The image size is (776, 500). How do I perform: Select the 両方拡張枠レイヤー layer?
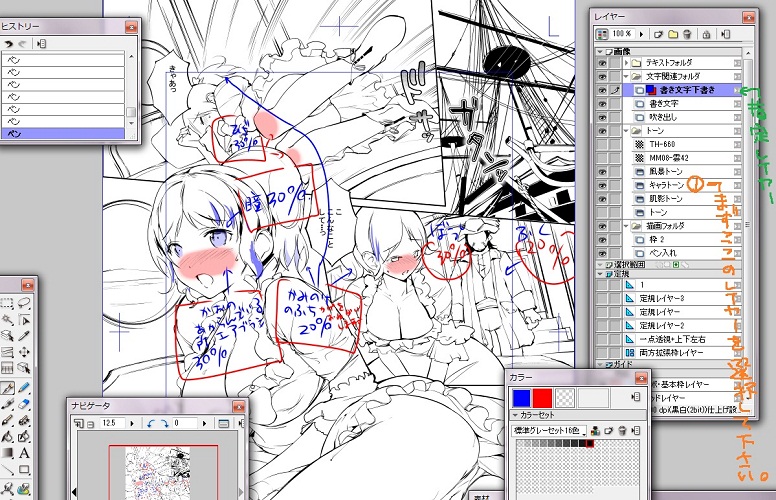pyautogui.click(x=682, y=352)
